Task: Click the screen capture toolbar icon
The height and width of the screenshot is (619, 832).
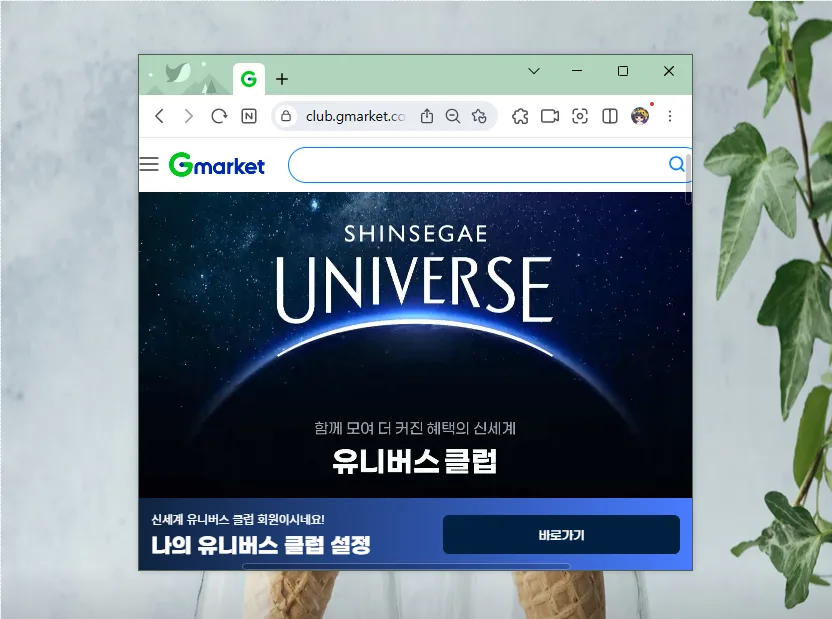Action: (580, 116)
